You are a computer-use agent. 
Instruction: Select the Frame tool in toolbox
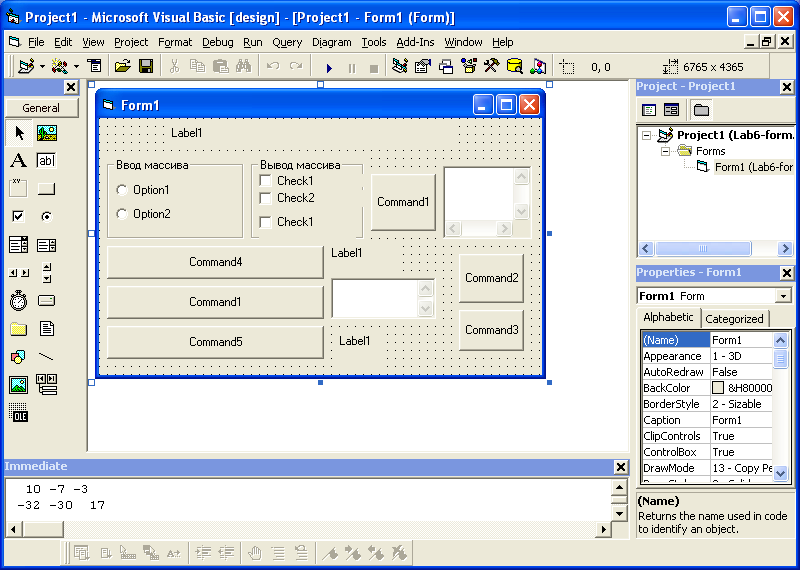click(19, 189)
